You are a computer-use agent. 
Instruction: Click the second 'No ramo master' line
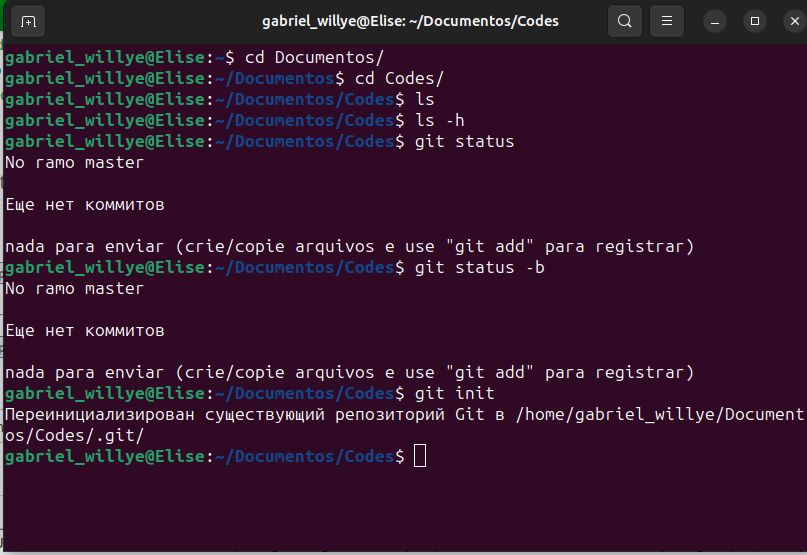pyautogui.click(x=74, y=289)
